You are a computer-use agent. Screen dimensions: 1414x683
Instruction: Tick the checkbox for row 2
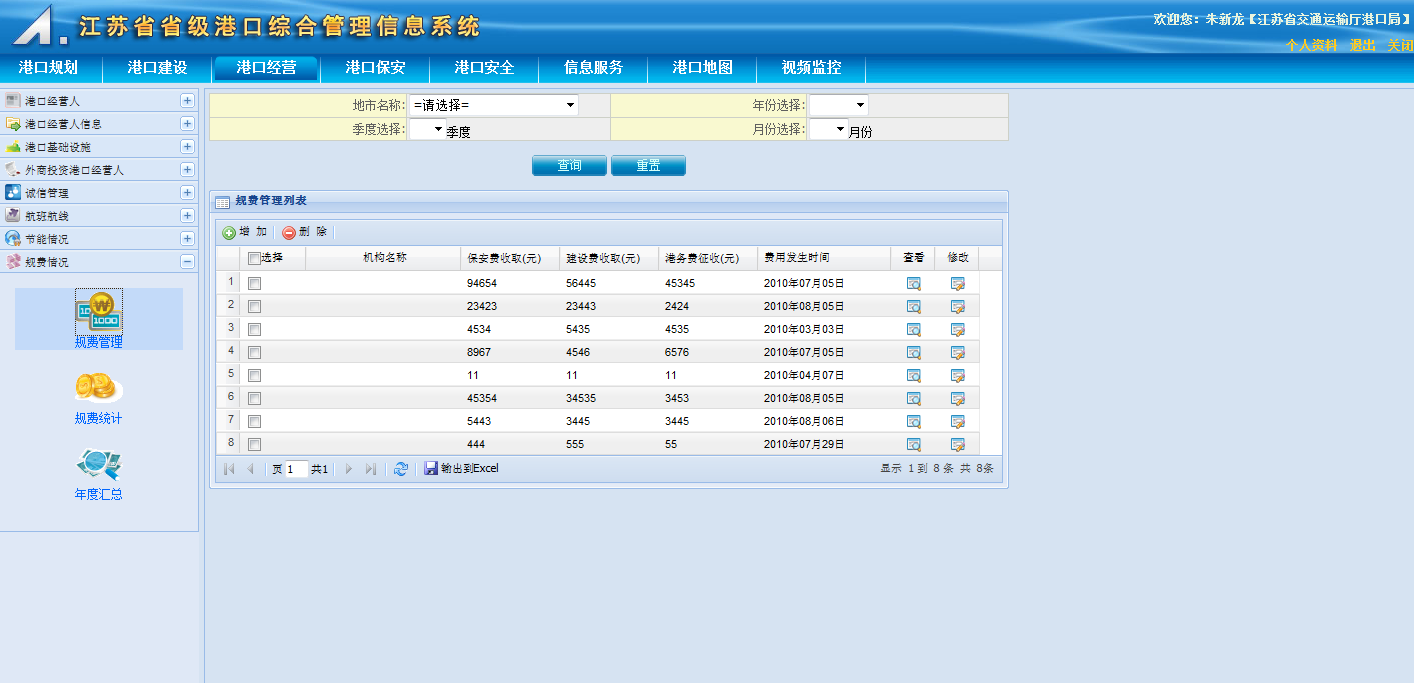point(254,307)
